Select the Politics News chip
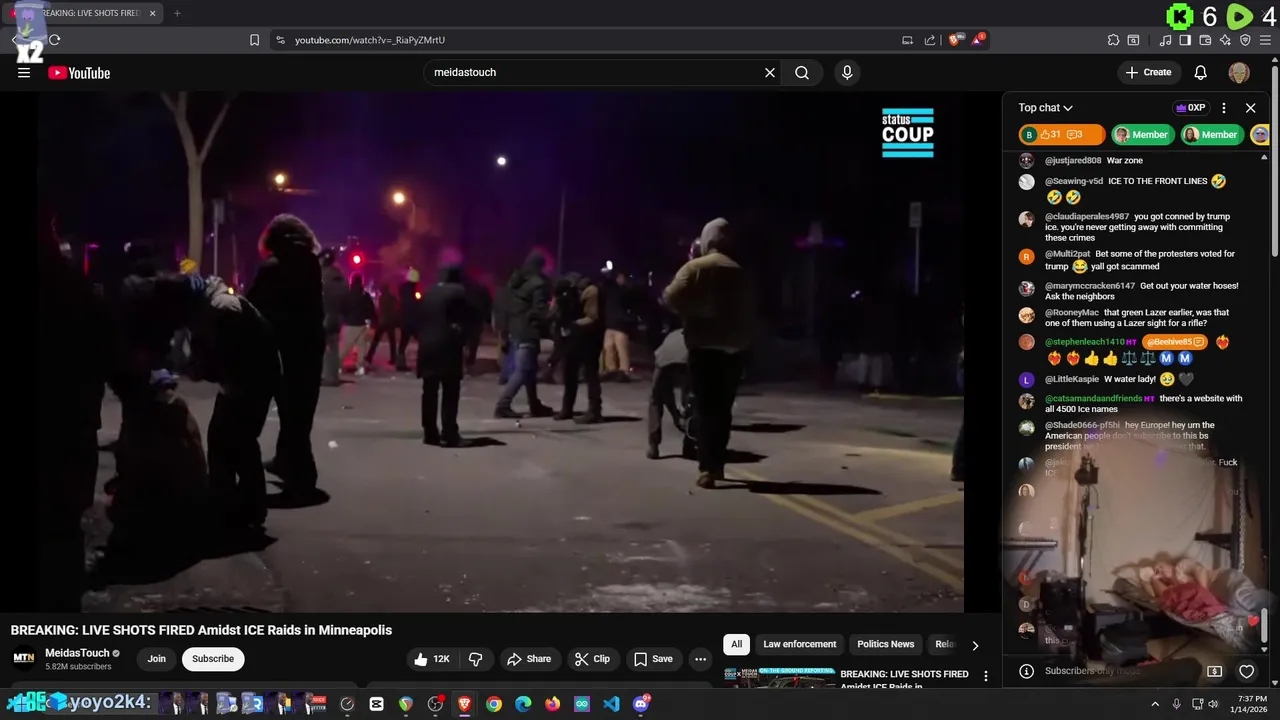The height and width of the screenshot is (720, 1280). 886,644
